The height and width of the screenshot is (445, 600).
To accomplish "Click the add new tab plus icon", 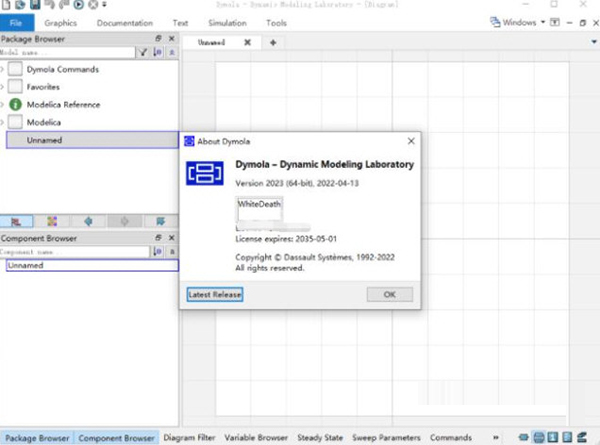I will point(272,43).
